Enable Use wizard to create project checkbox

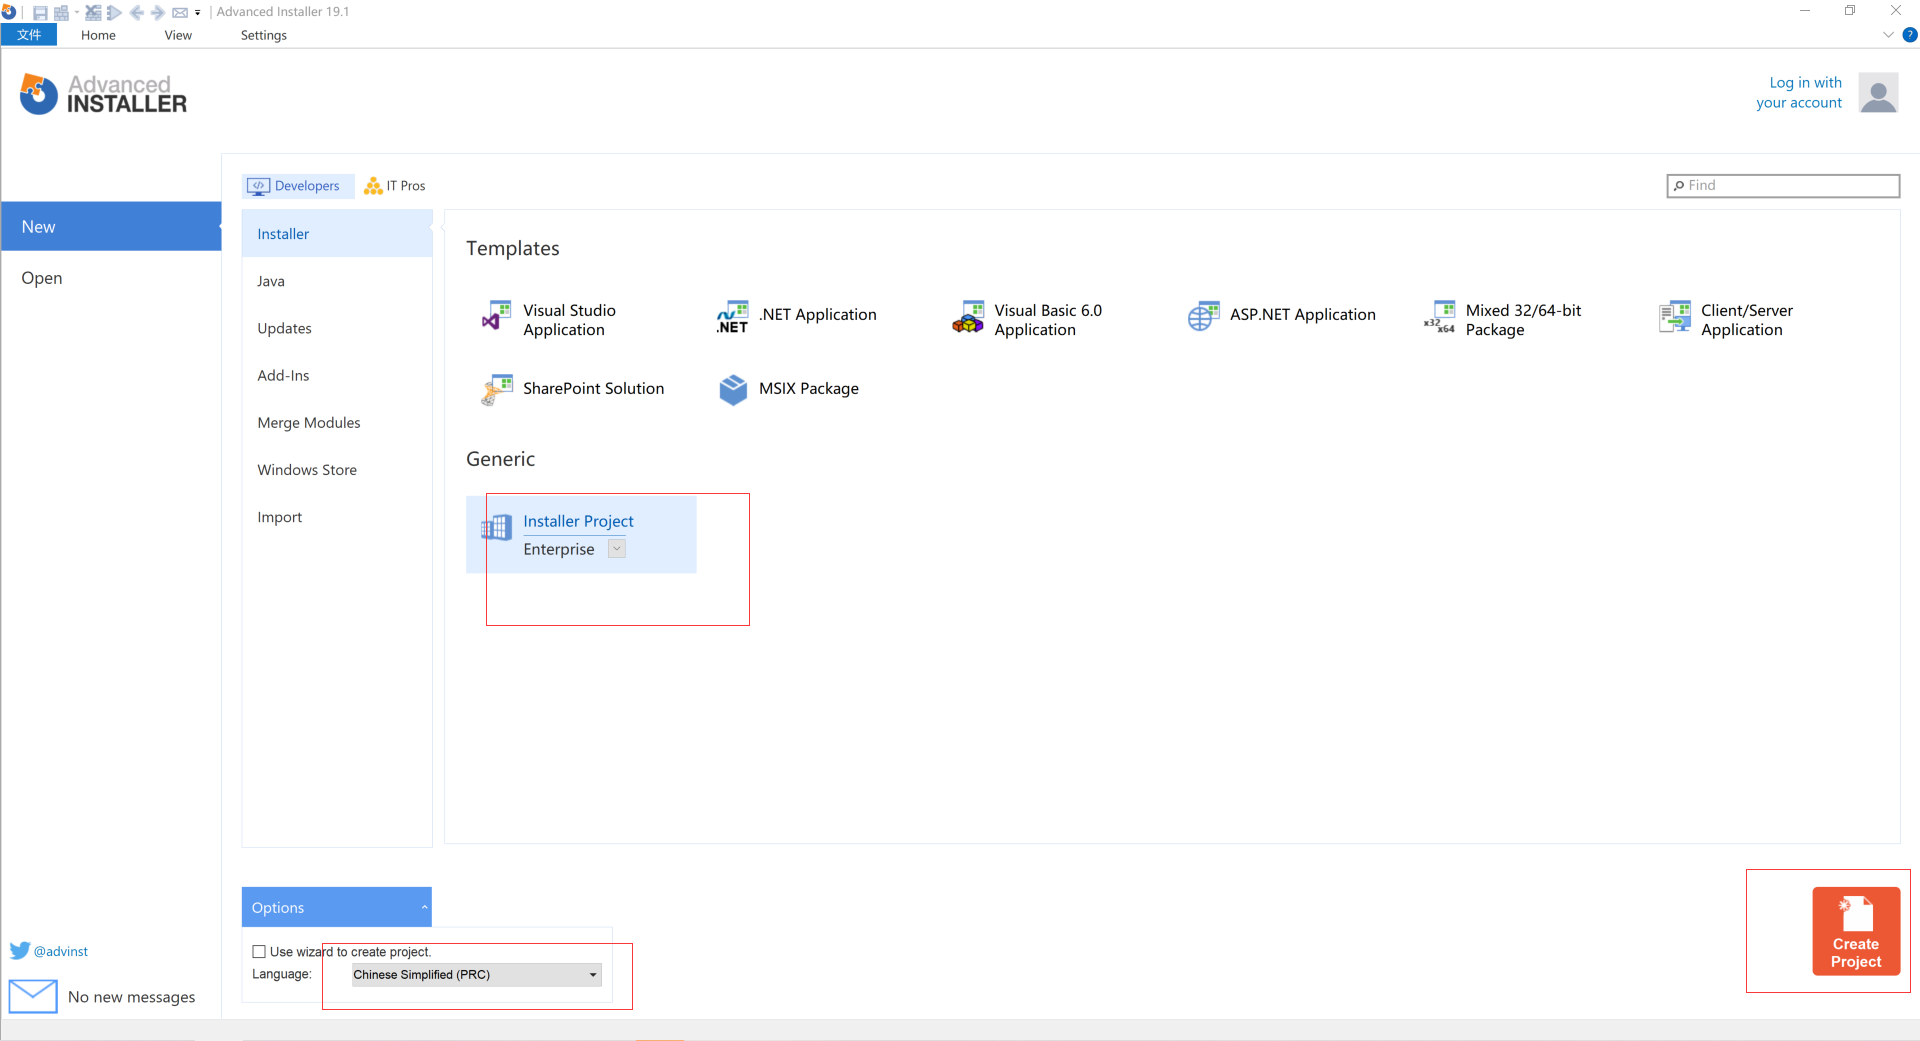[259, 952]
